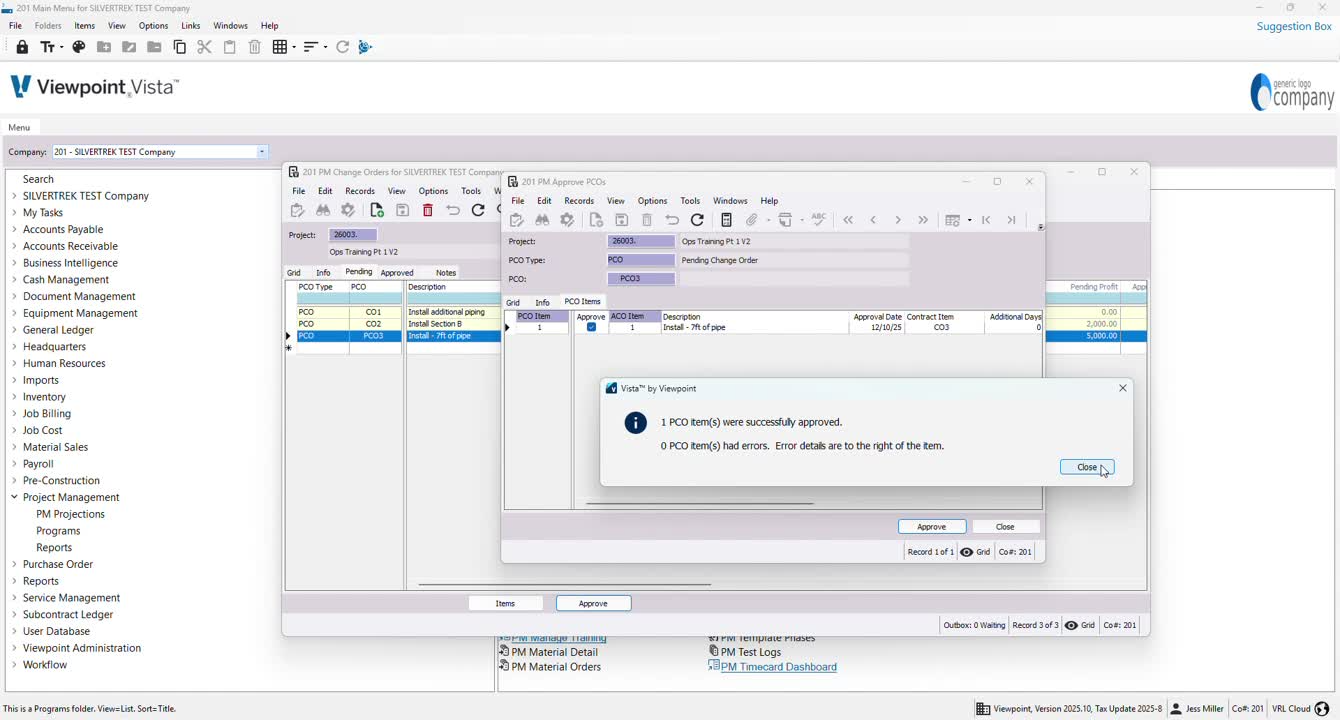The image size is (1340, 720).
Task: Collapse the Project Management tree node
Action: (14, 497)
